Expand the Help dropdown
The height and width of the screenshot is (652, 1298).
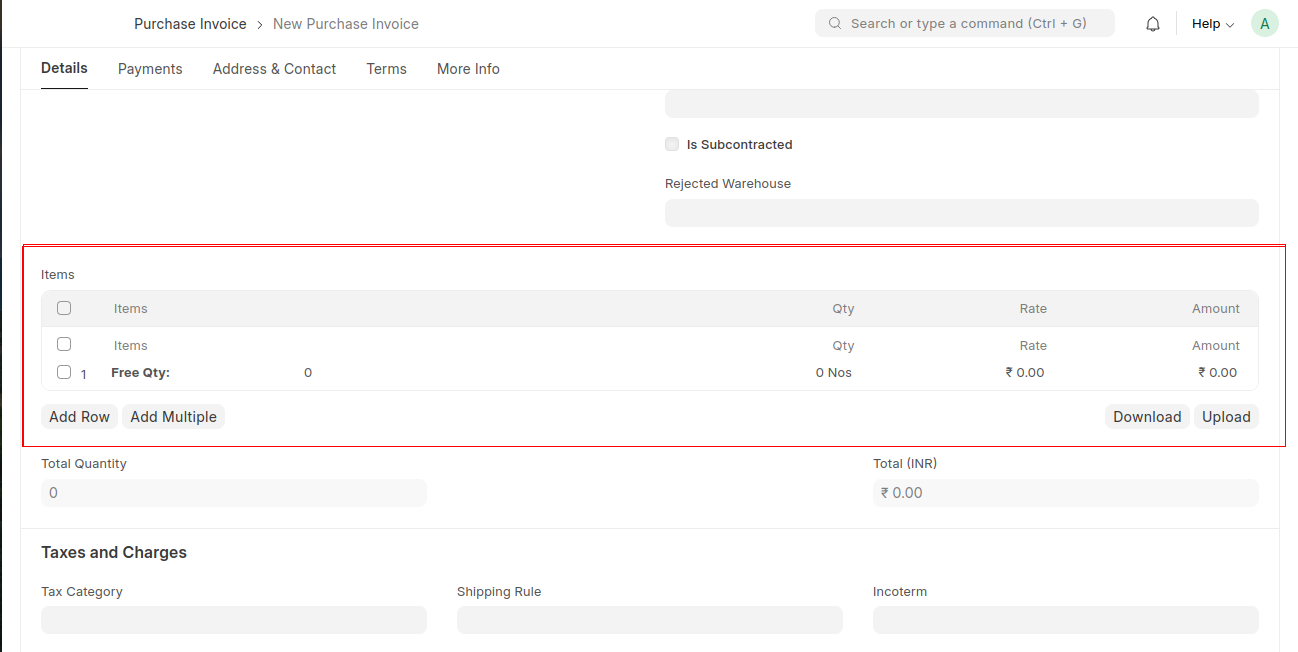click(1212, 24)
